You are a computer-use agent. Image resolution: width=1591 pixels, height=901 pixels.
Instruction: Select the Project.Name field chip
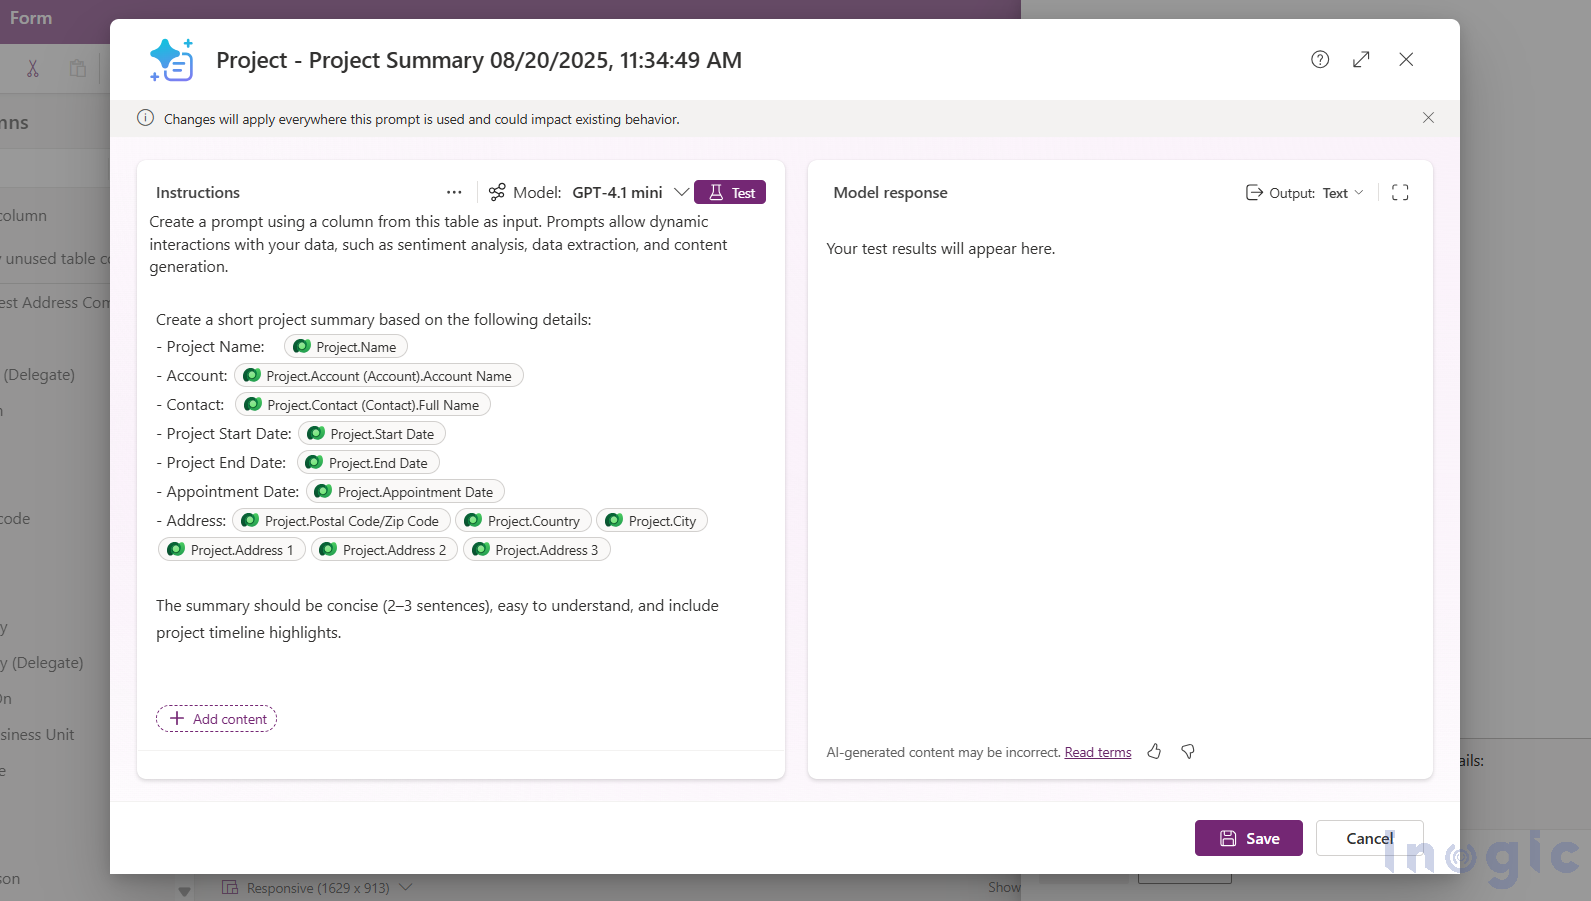pyautogui.click(x=346, y=347)
